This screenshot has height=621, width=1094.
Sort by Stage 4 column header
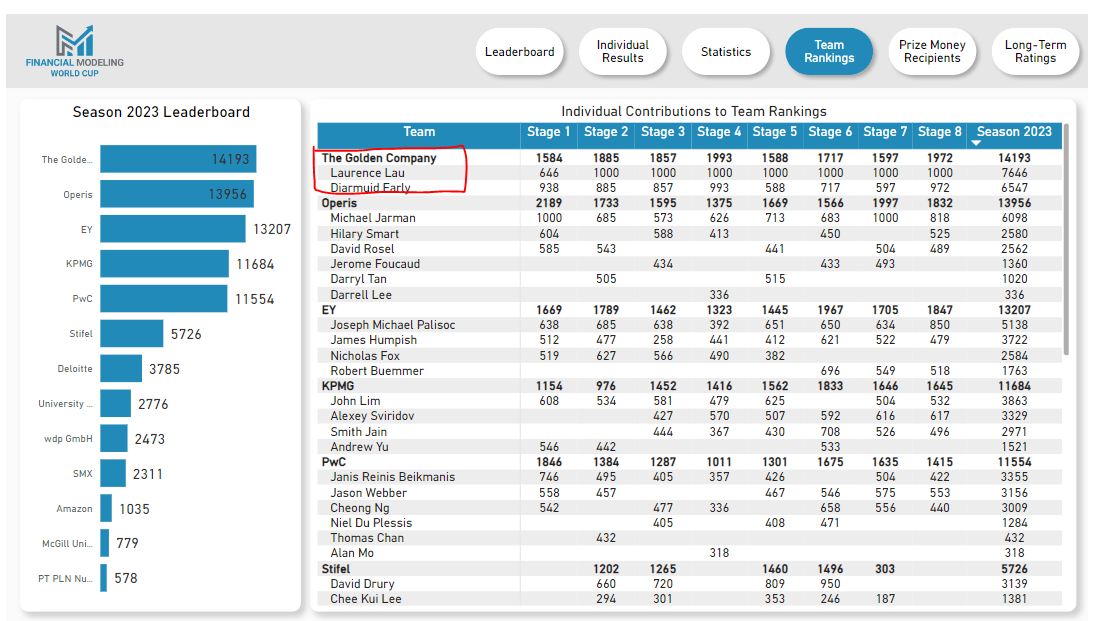719,132
